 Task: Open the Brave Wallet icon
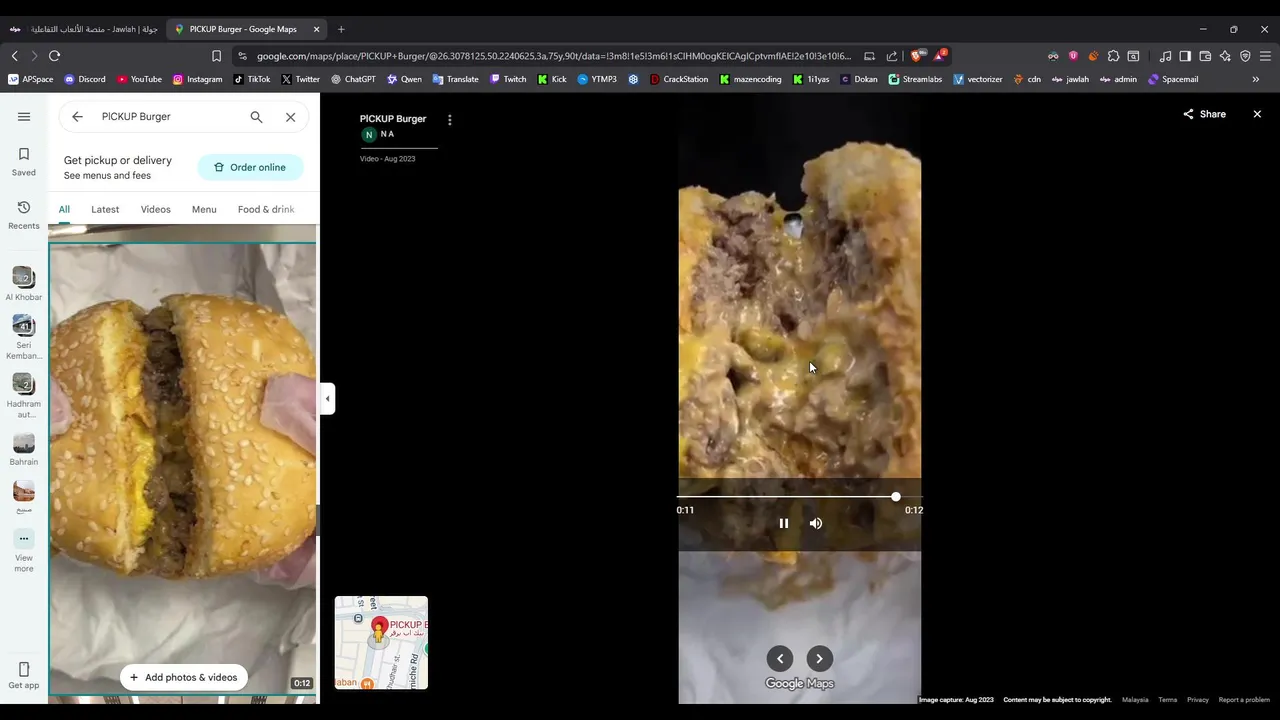[1205, 56]
